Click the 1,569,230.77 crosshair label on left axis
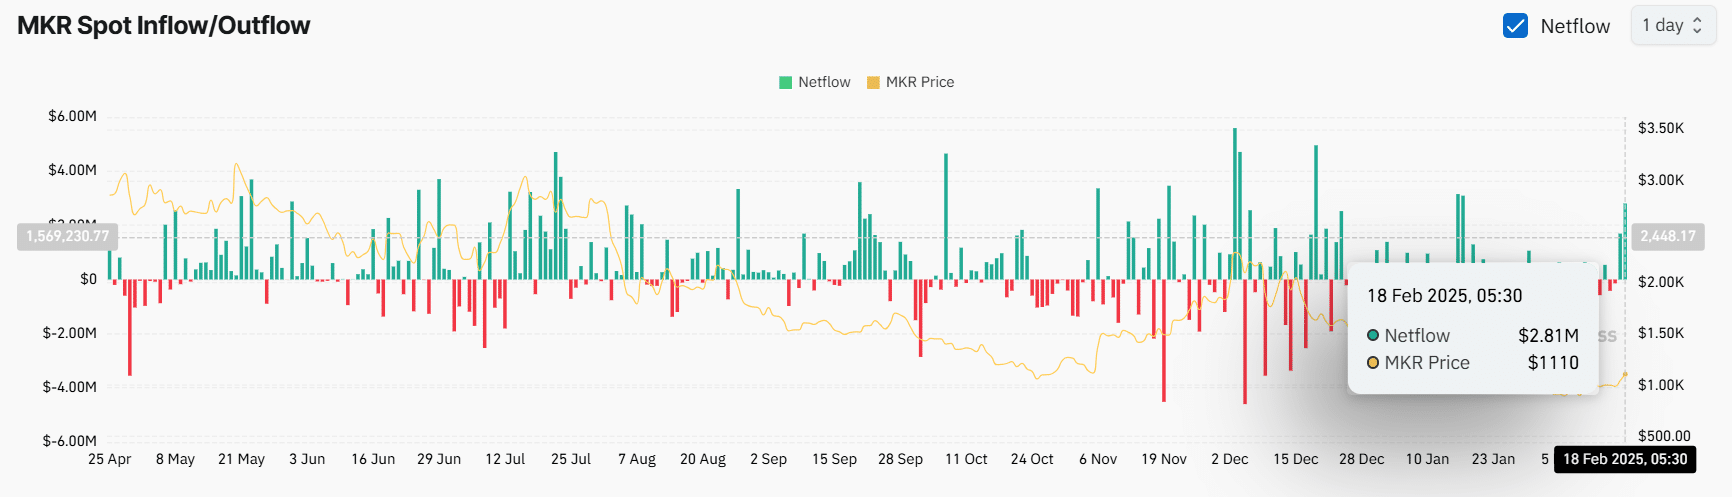 [x=68, y=236]
